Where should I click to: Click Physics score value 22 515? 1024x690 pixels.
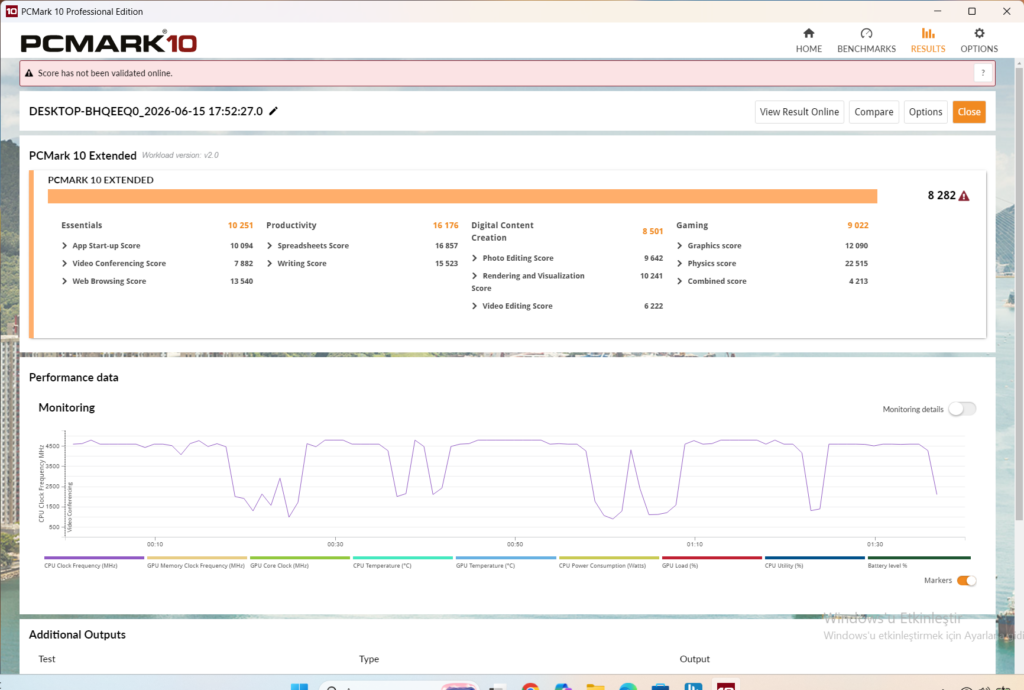coord(856,263)
